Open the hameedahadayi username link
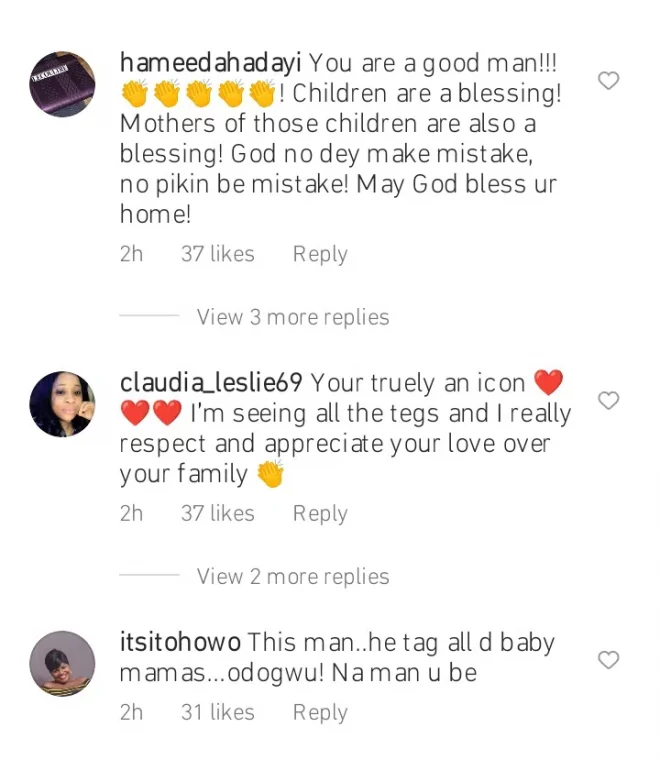This screenshot has height=760, width=660. [x=211, y=63]
